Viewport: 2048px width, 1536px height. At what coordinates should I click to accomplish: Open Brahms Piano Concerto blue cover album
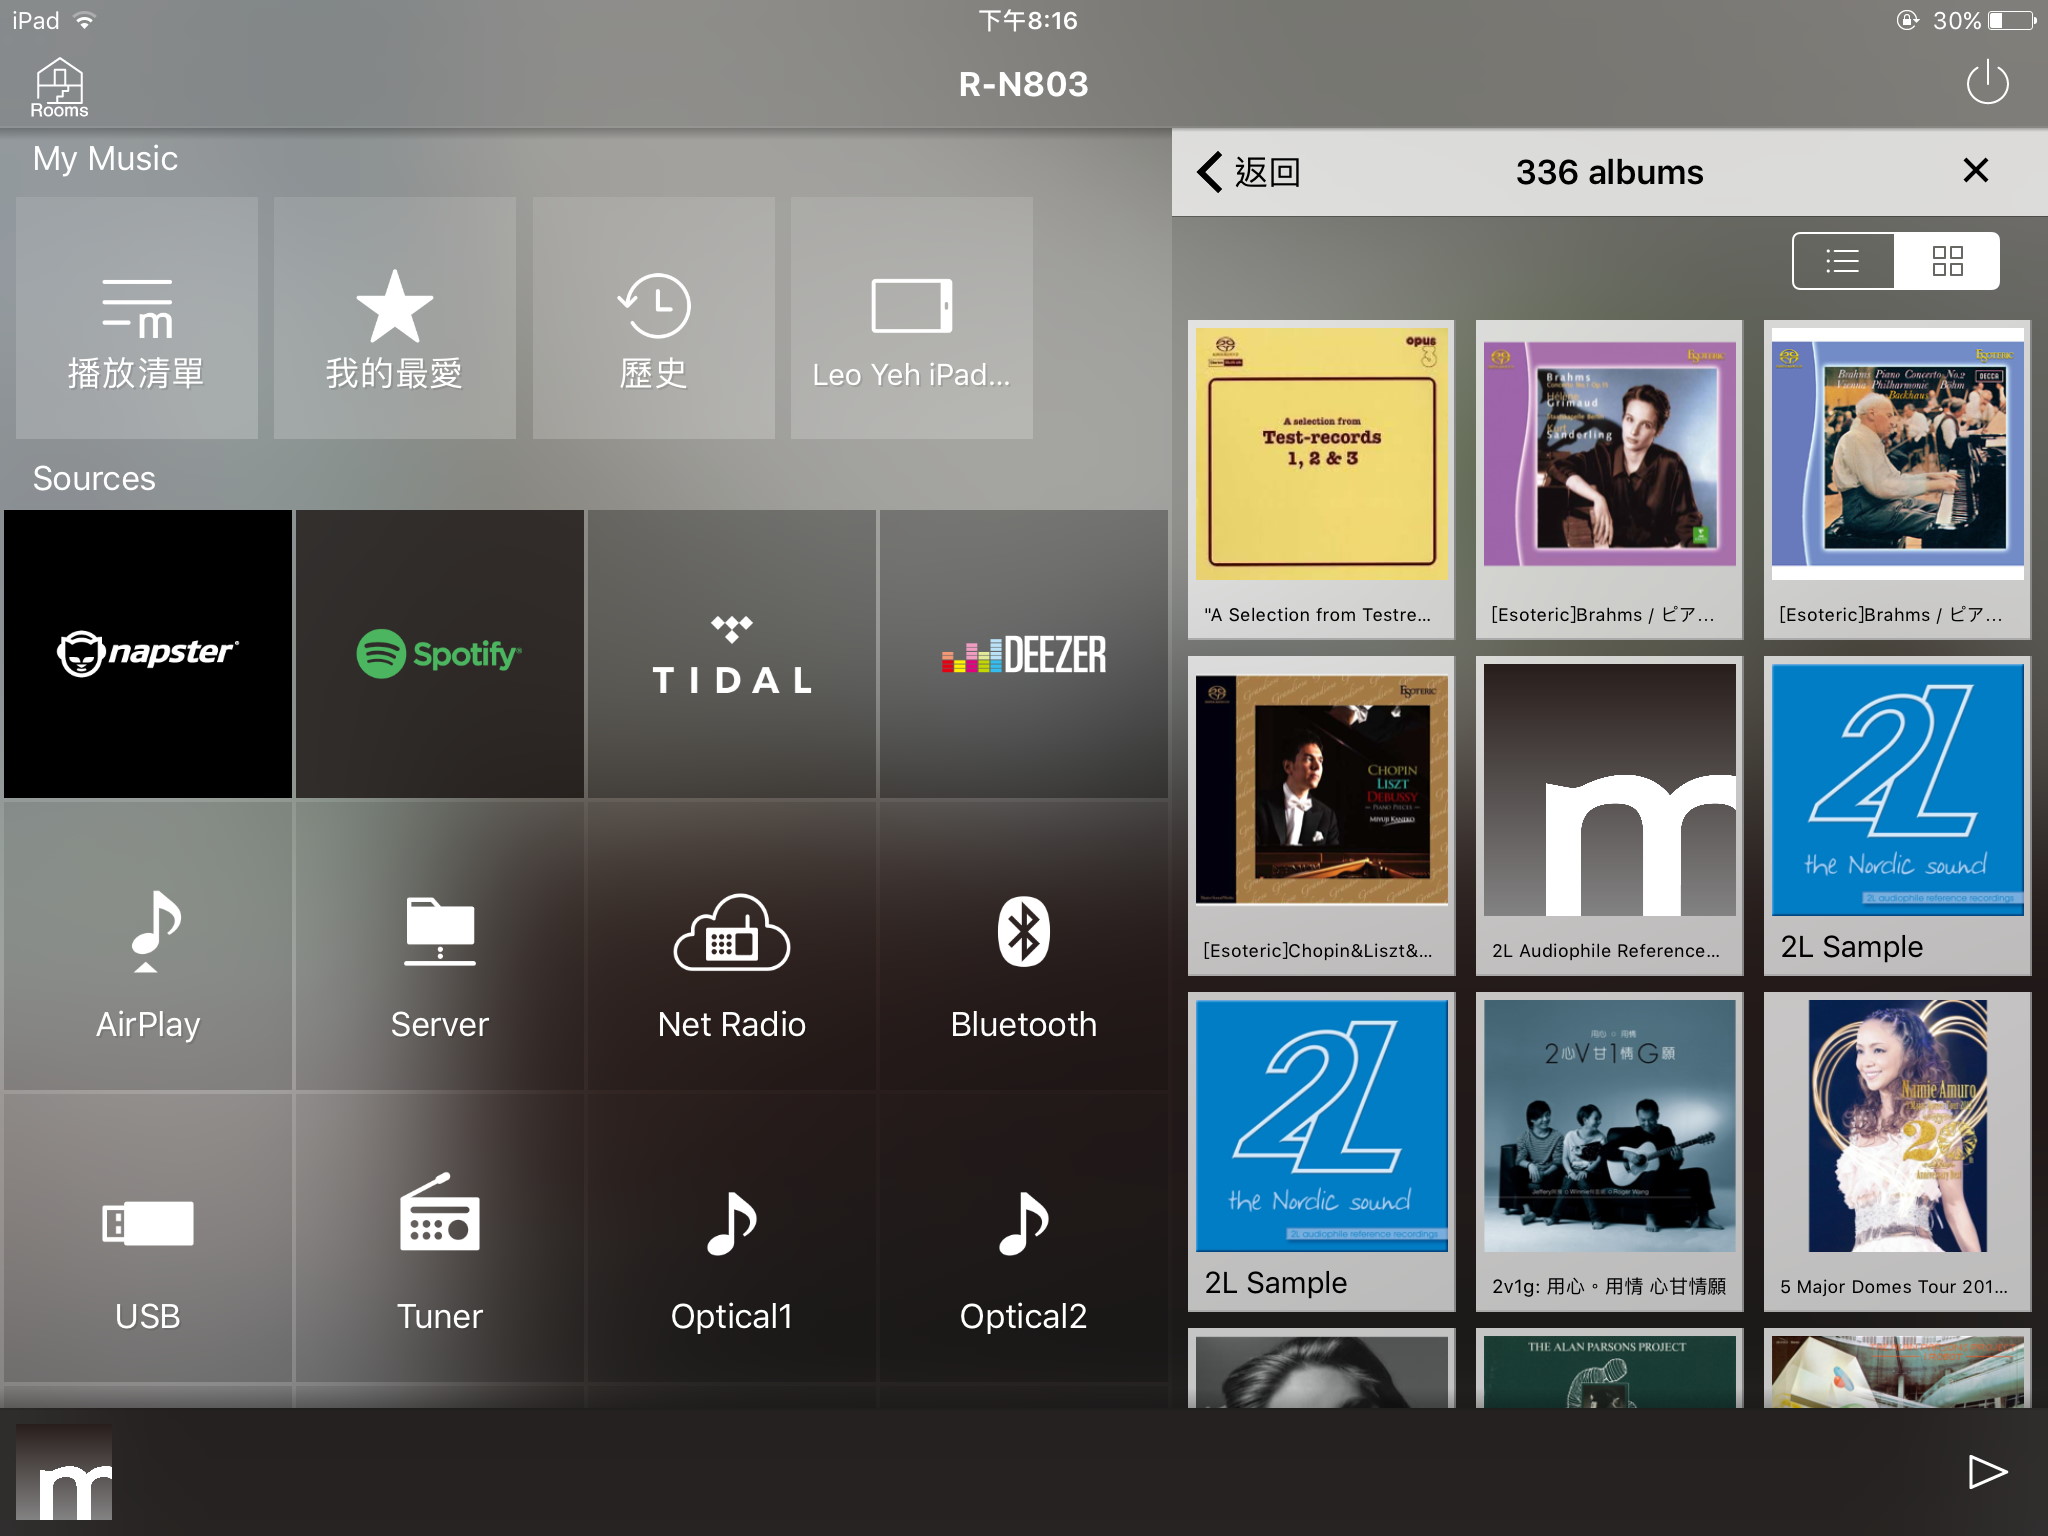coord(1897,479)
